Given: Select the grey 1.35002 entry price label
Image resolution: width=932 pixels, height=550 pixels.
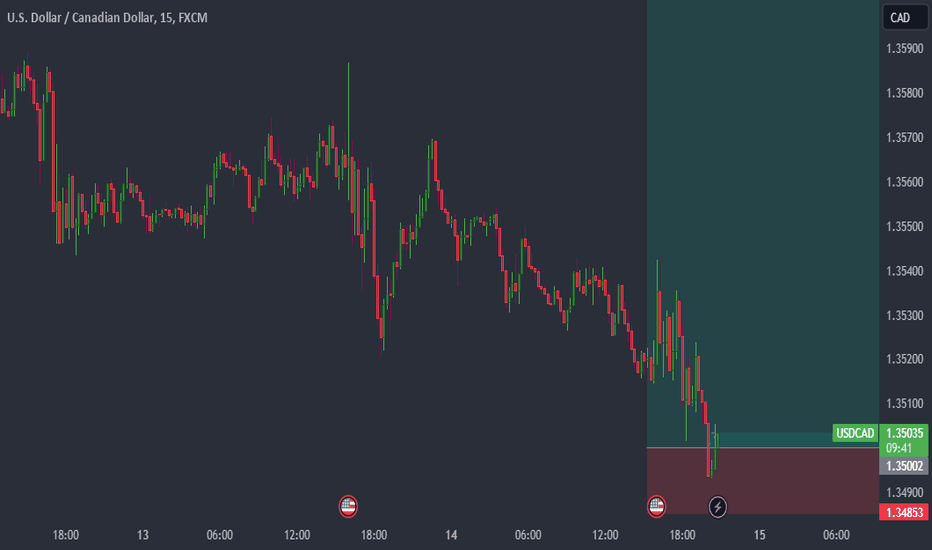Looking at the screenshot, I should (904, 466).
